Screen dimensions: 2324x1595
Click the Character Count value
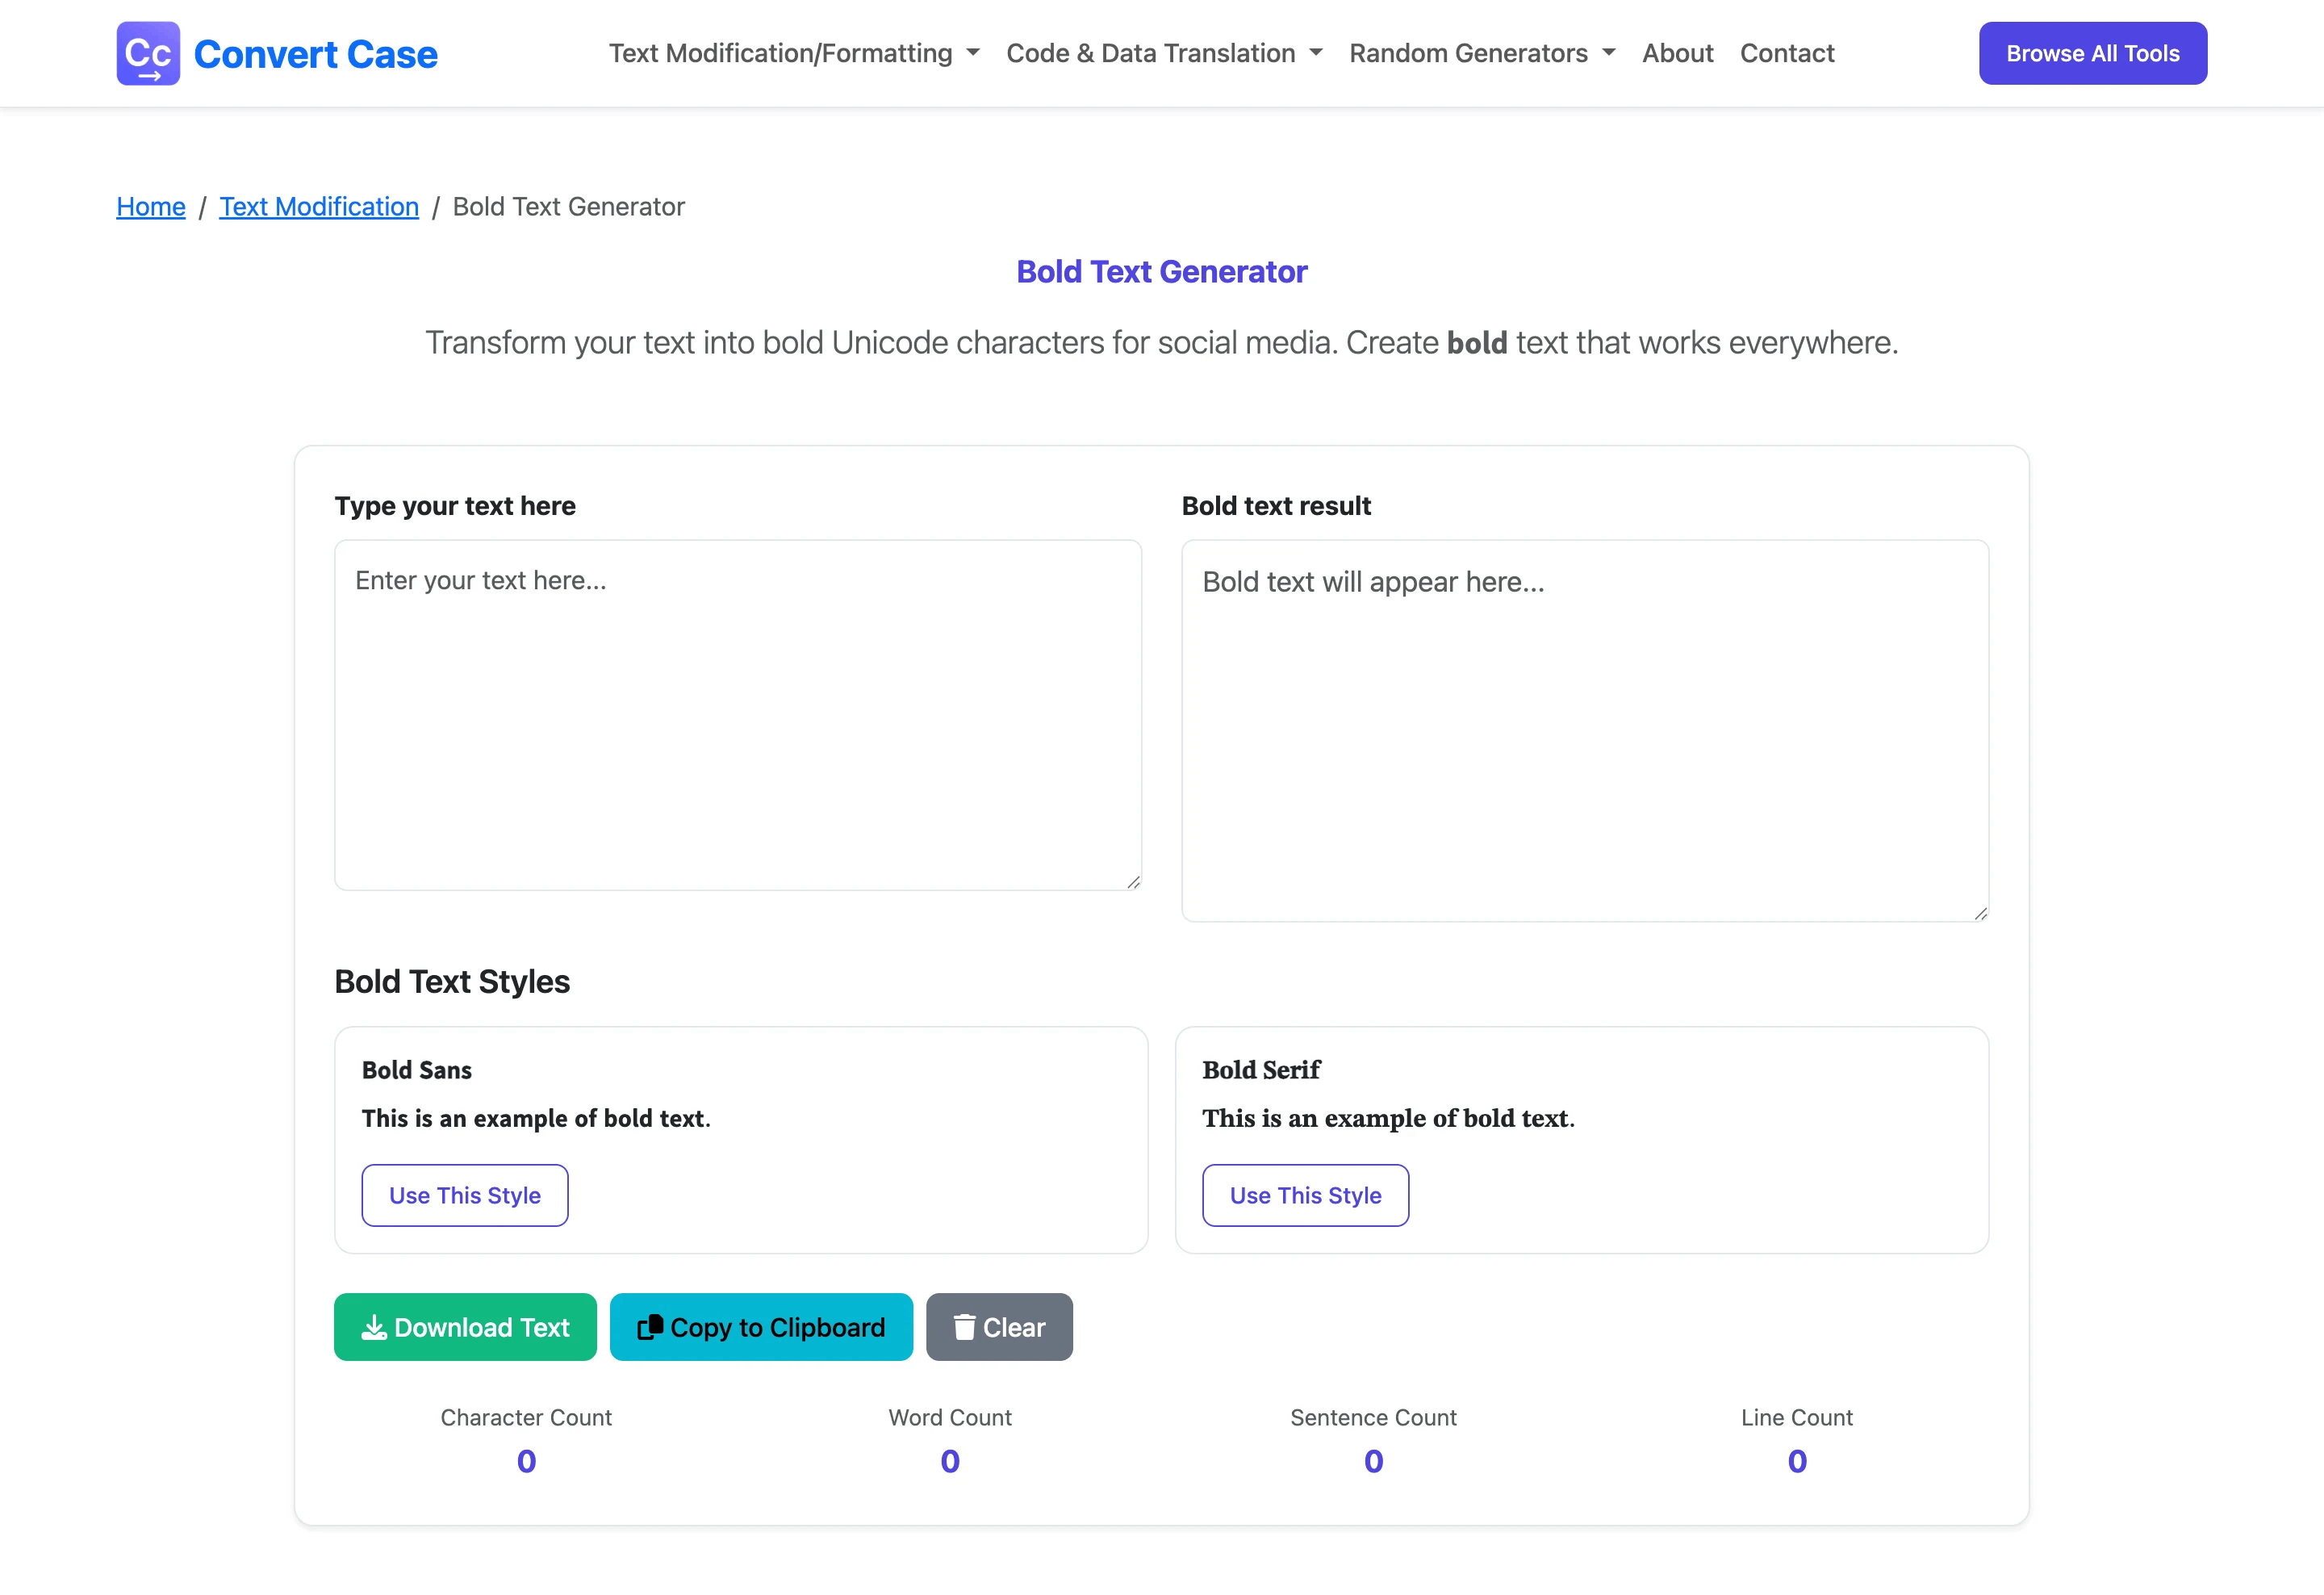click(526, 1461)
